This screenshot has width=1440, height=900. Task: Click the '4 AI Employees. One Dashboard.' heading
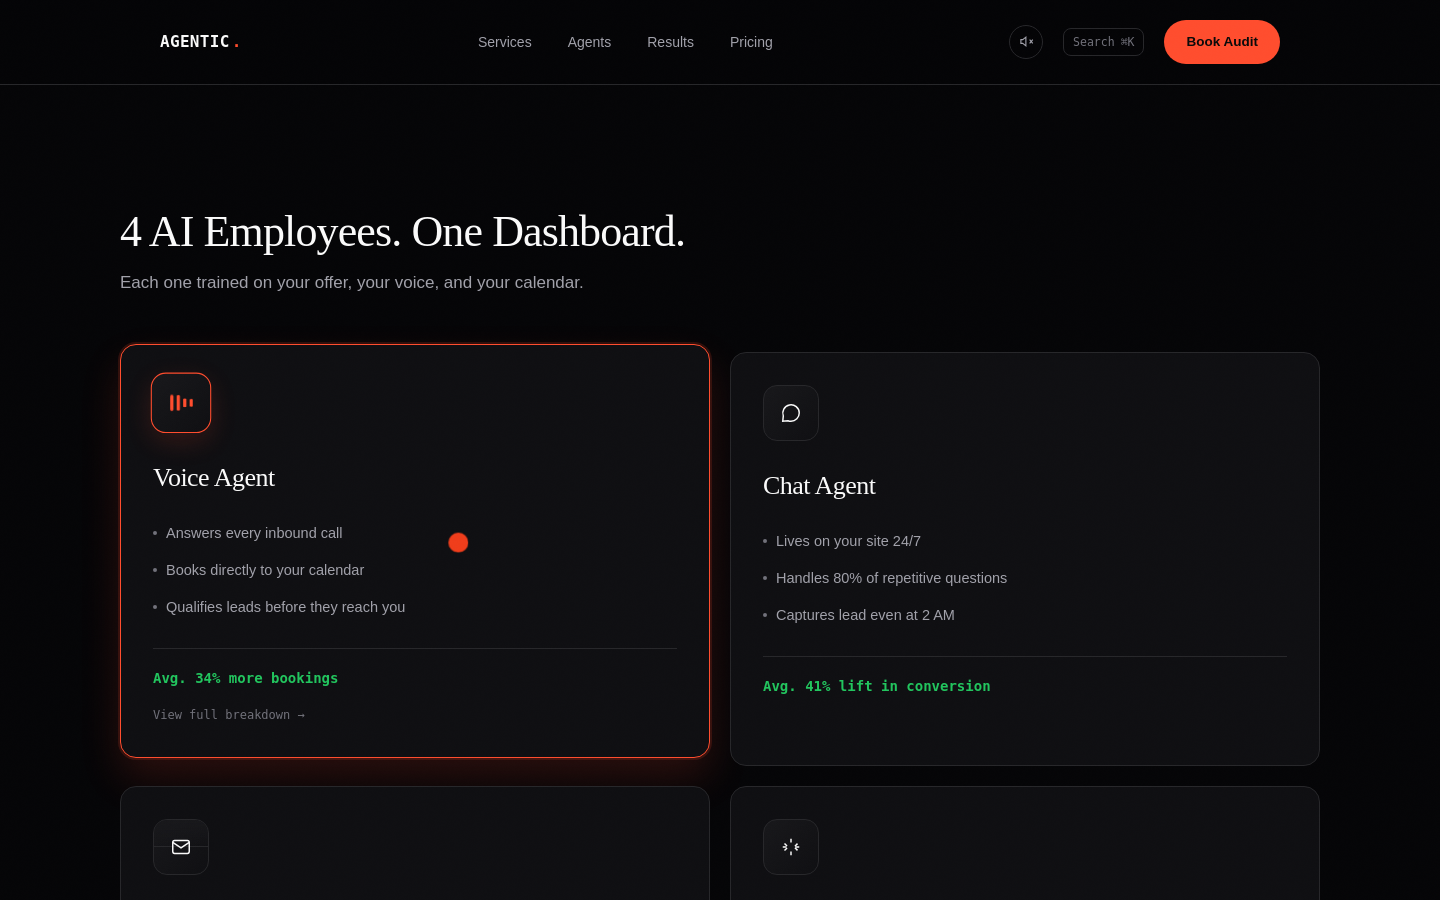point(402,232)
